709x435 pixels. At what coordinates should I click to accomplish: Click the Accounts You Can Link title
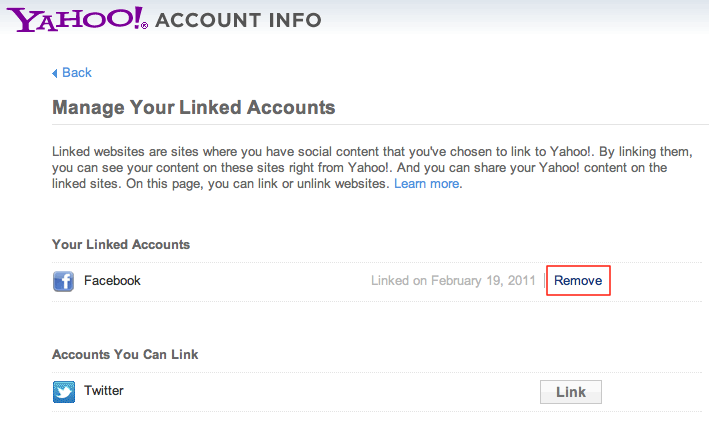click(x=125, y=354)
